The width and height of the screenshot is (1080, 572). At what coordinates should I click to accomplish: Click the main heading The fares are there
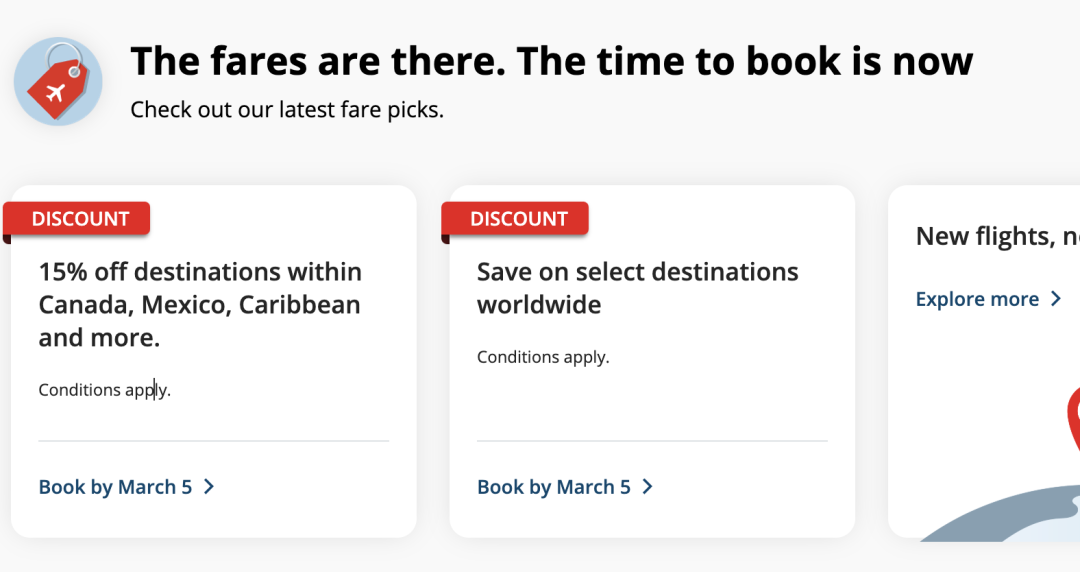pyautogui.click(x=552, y=61)
